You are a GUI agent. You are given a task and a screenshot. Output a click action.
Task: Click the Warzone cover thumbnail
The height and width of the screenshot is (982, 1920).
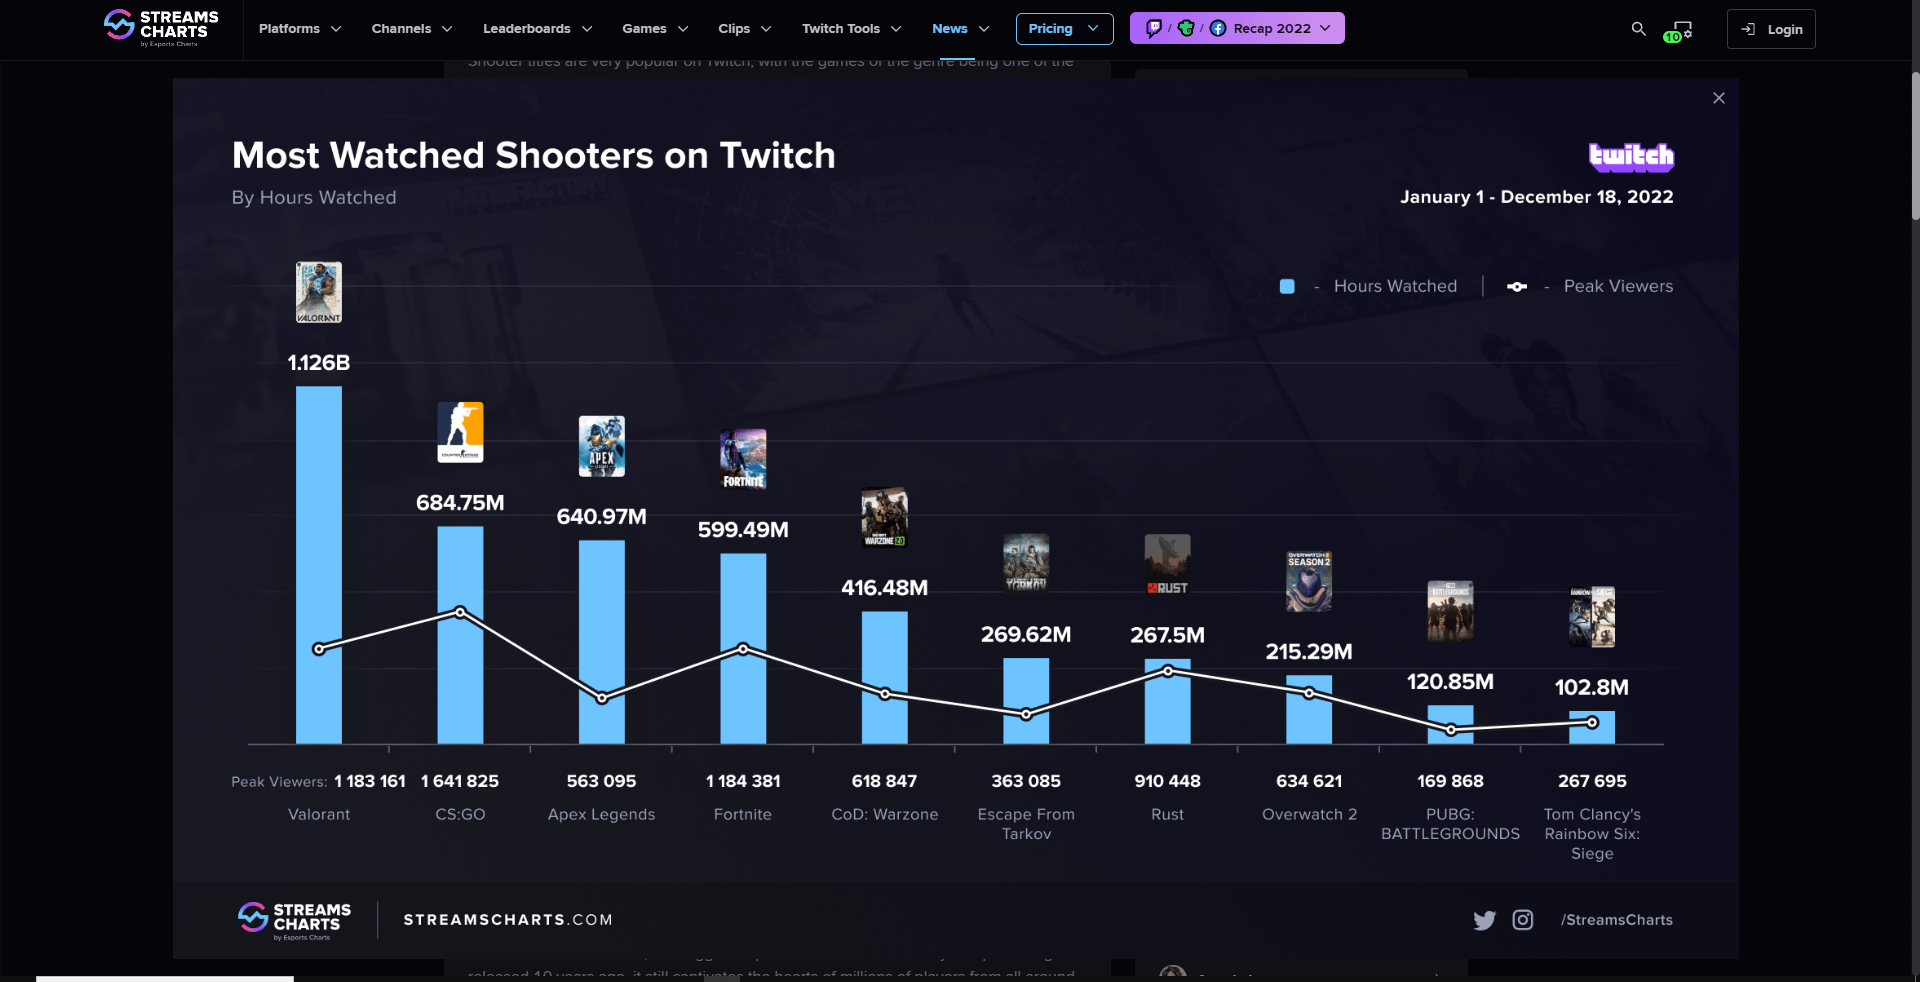coord(885,517)
